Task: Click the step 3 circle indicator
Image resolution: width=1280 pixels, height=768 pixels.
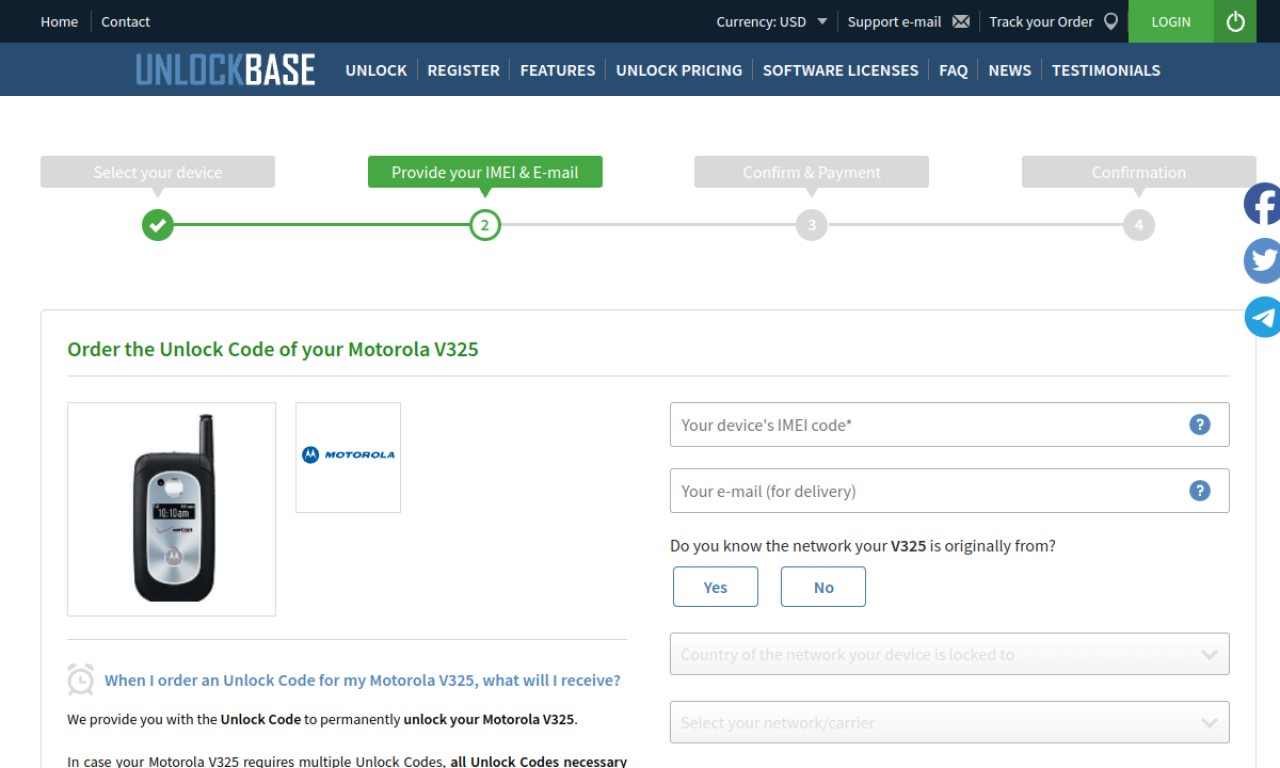Action: 812,225
